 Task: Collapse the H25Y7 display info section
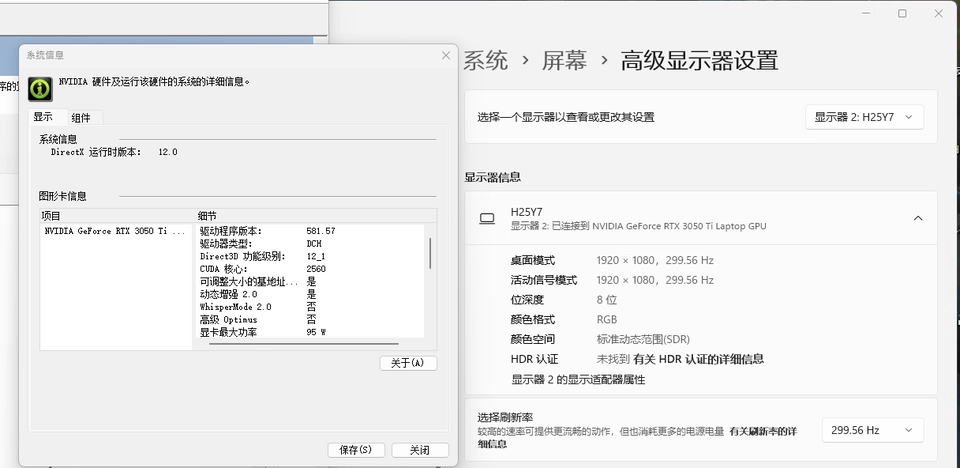(917, 218)
